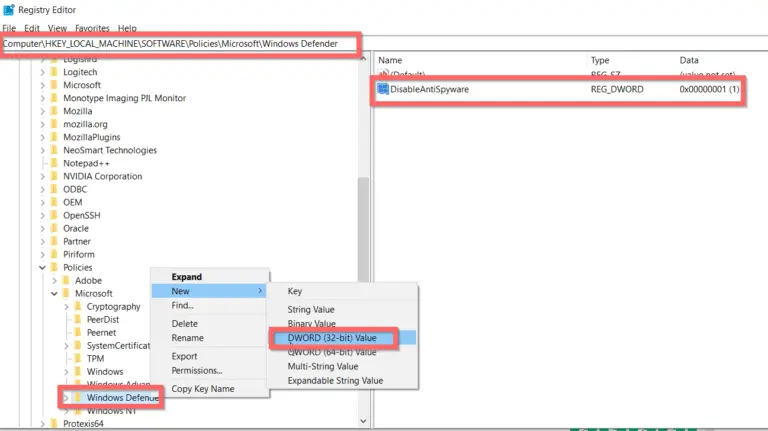Select the SystemCertificates key
The height and width of the screenshot is (431, 768).
(118, 346)
